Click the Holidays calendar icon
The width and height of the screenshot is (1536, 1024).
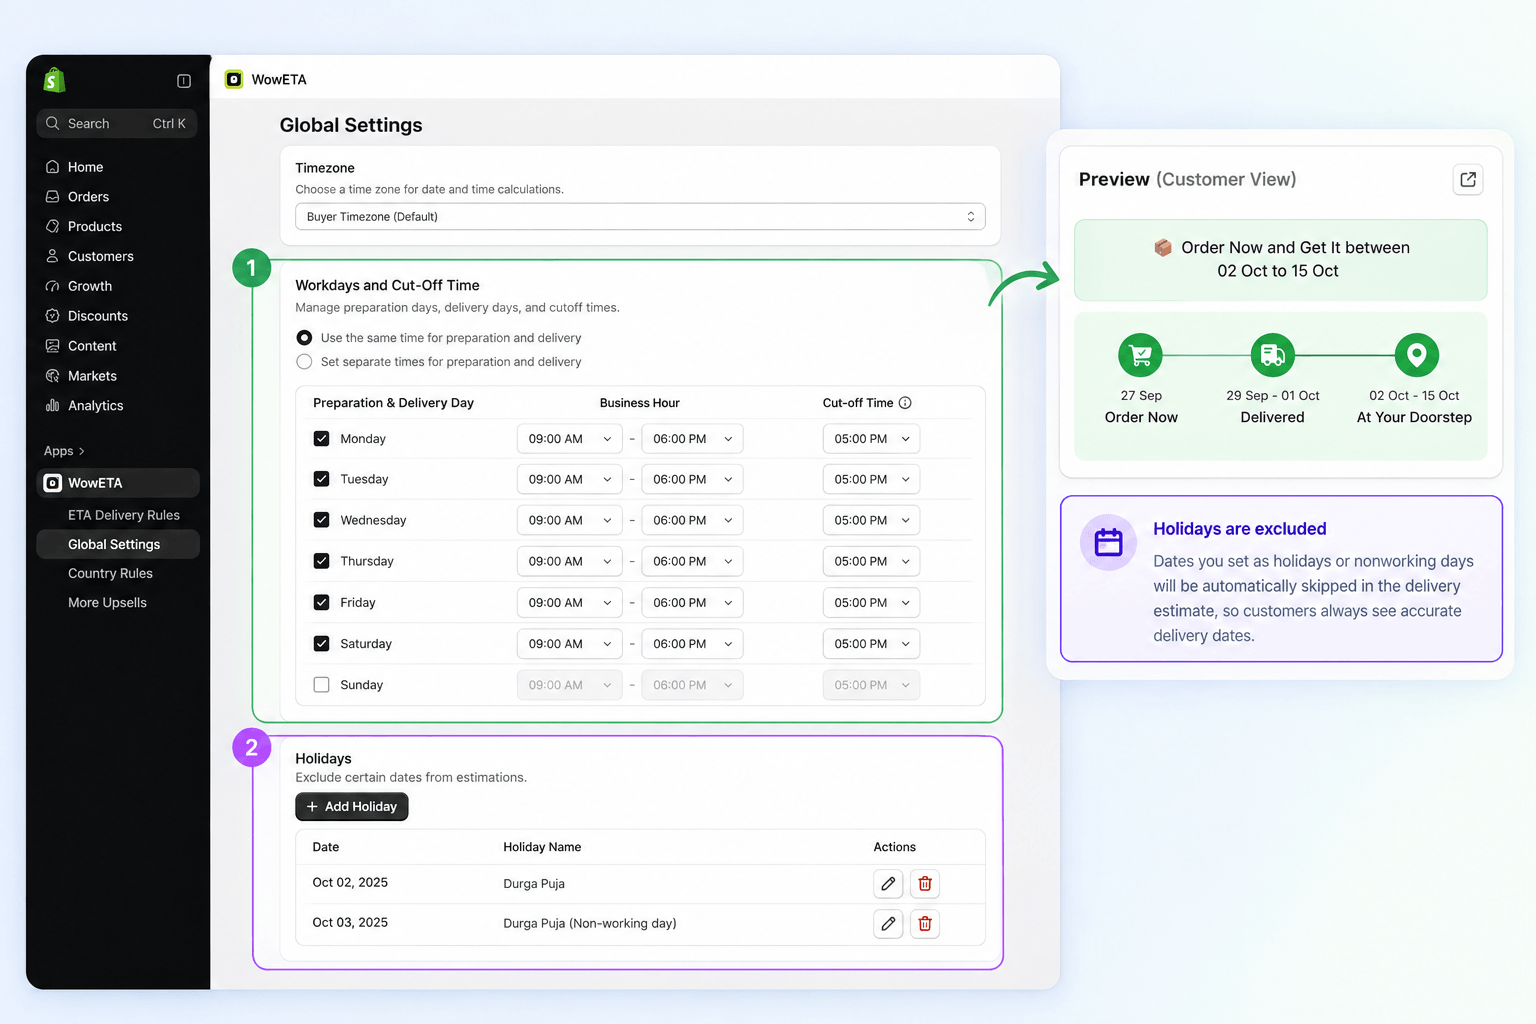(1108, 542)
